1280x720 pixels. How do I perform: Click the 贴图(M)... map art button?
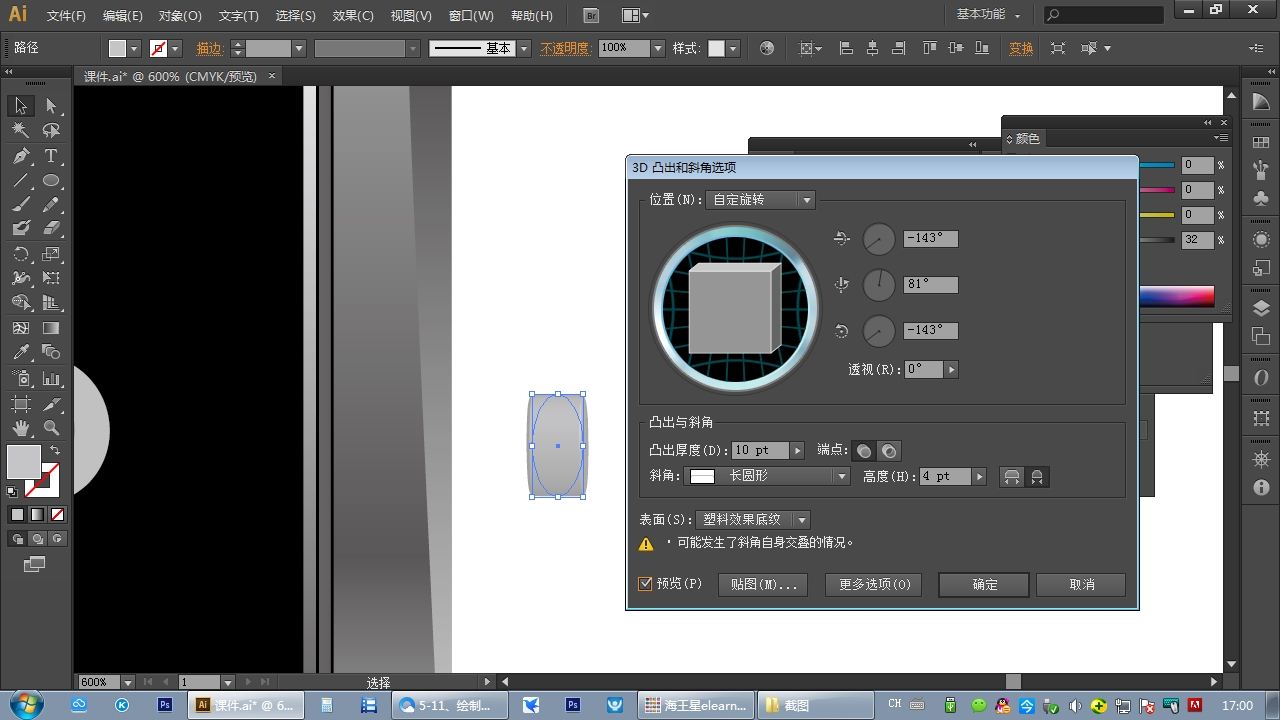pos(763,584)
